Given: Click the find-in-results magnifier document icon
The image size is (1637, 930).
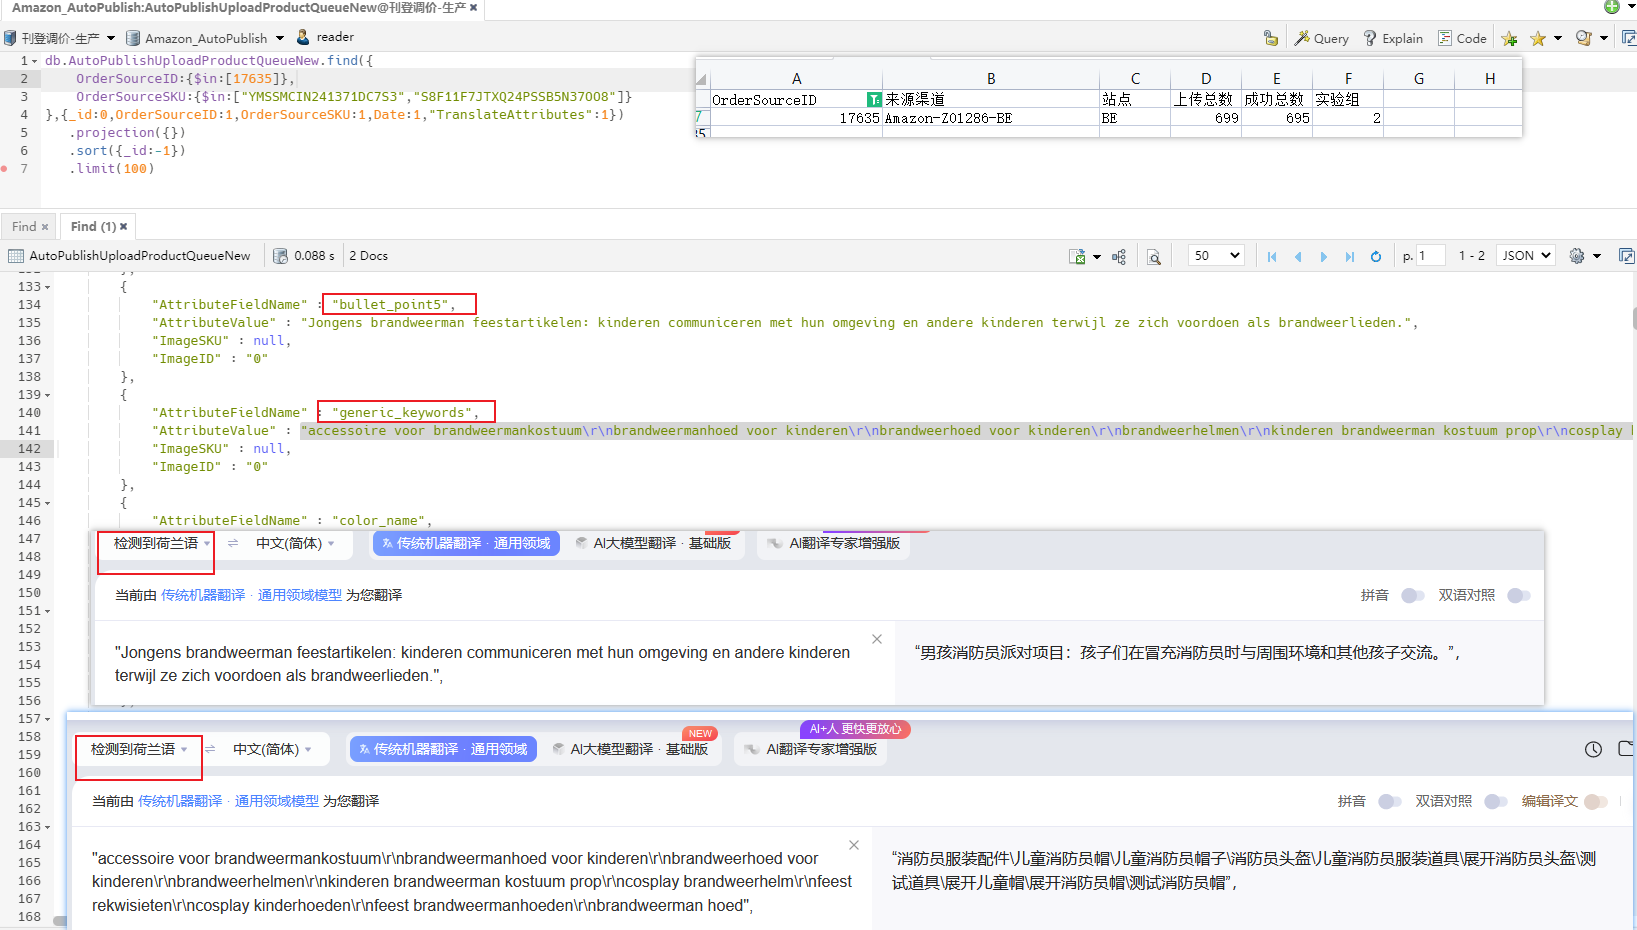Looking at the screenshot, I should click(x=1154, y=256).
